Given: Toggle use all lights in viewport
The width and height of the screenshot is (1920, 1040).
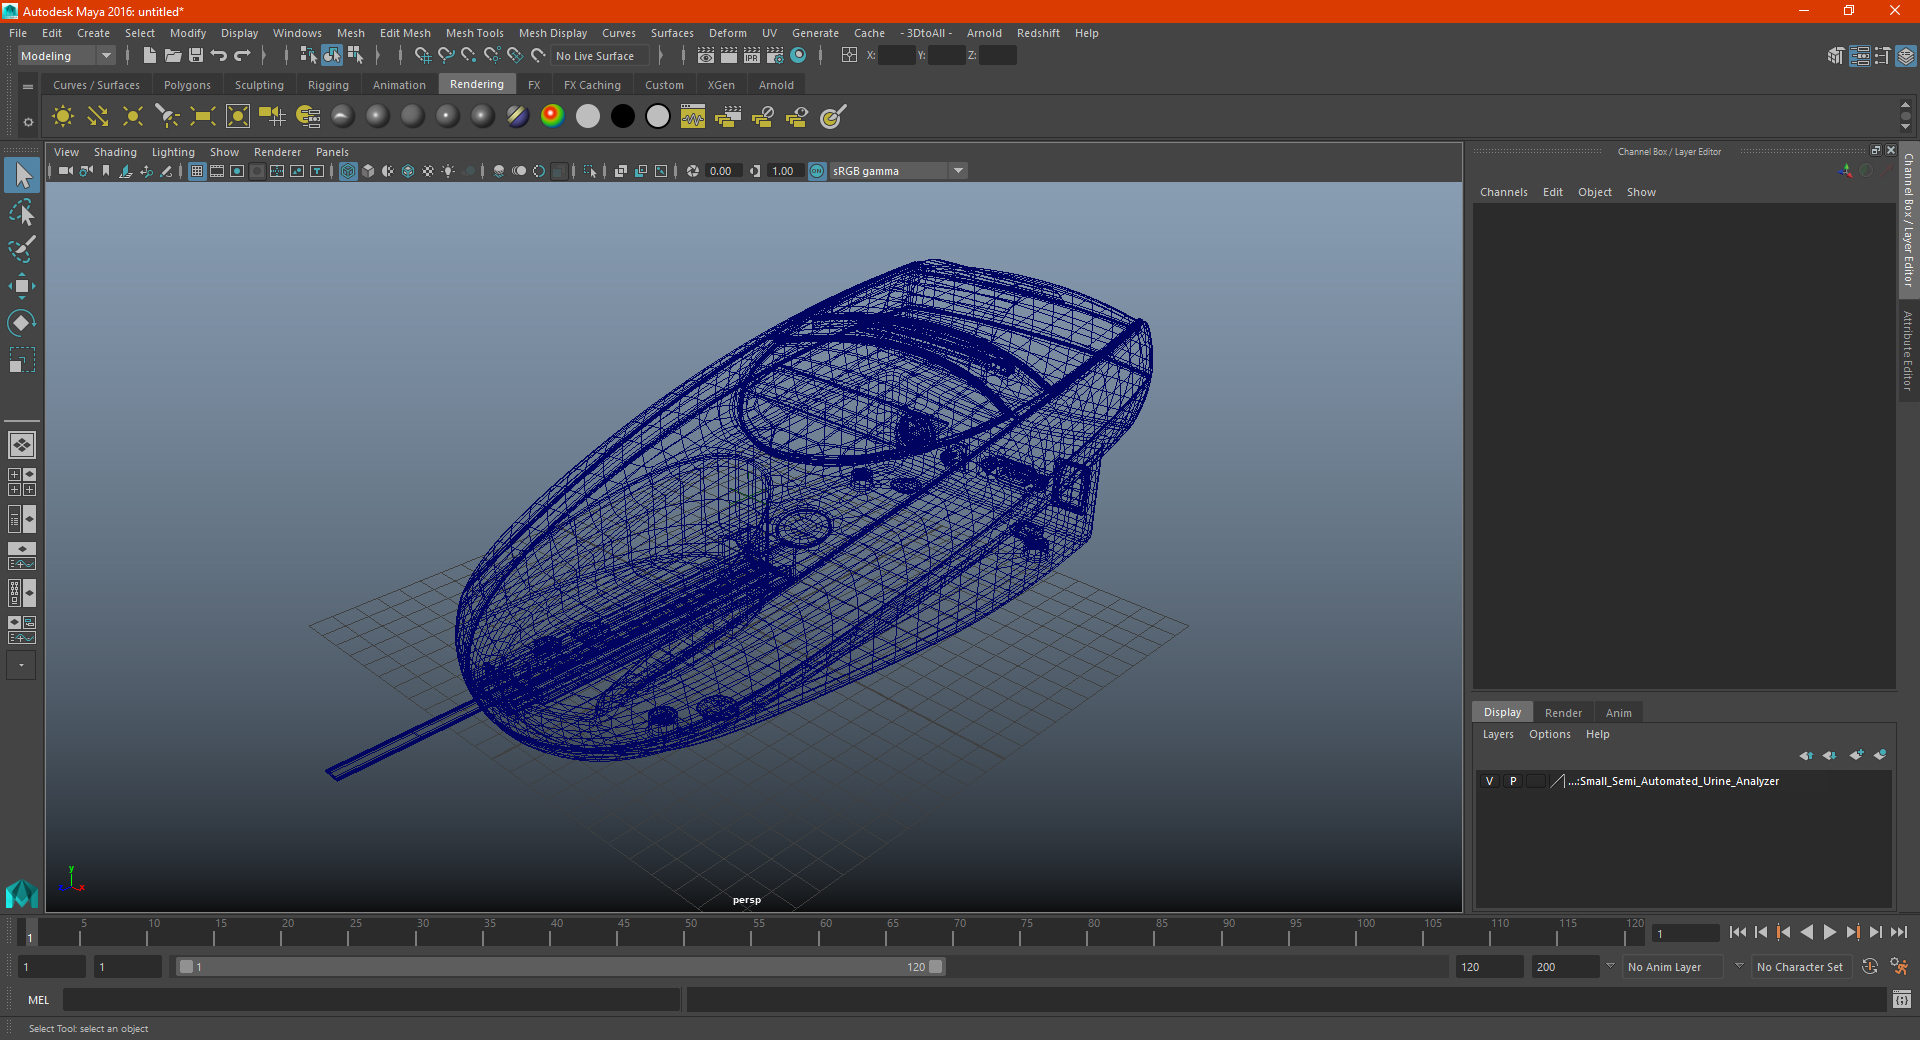Looking at the screenshot, I should [x=448, y=171].
